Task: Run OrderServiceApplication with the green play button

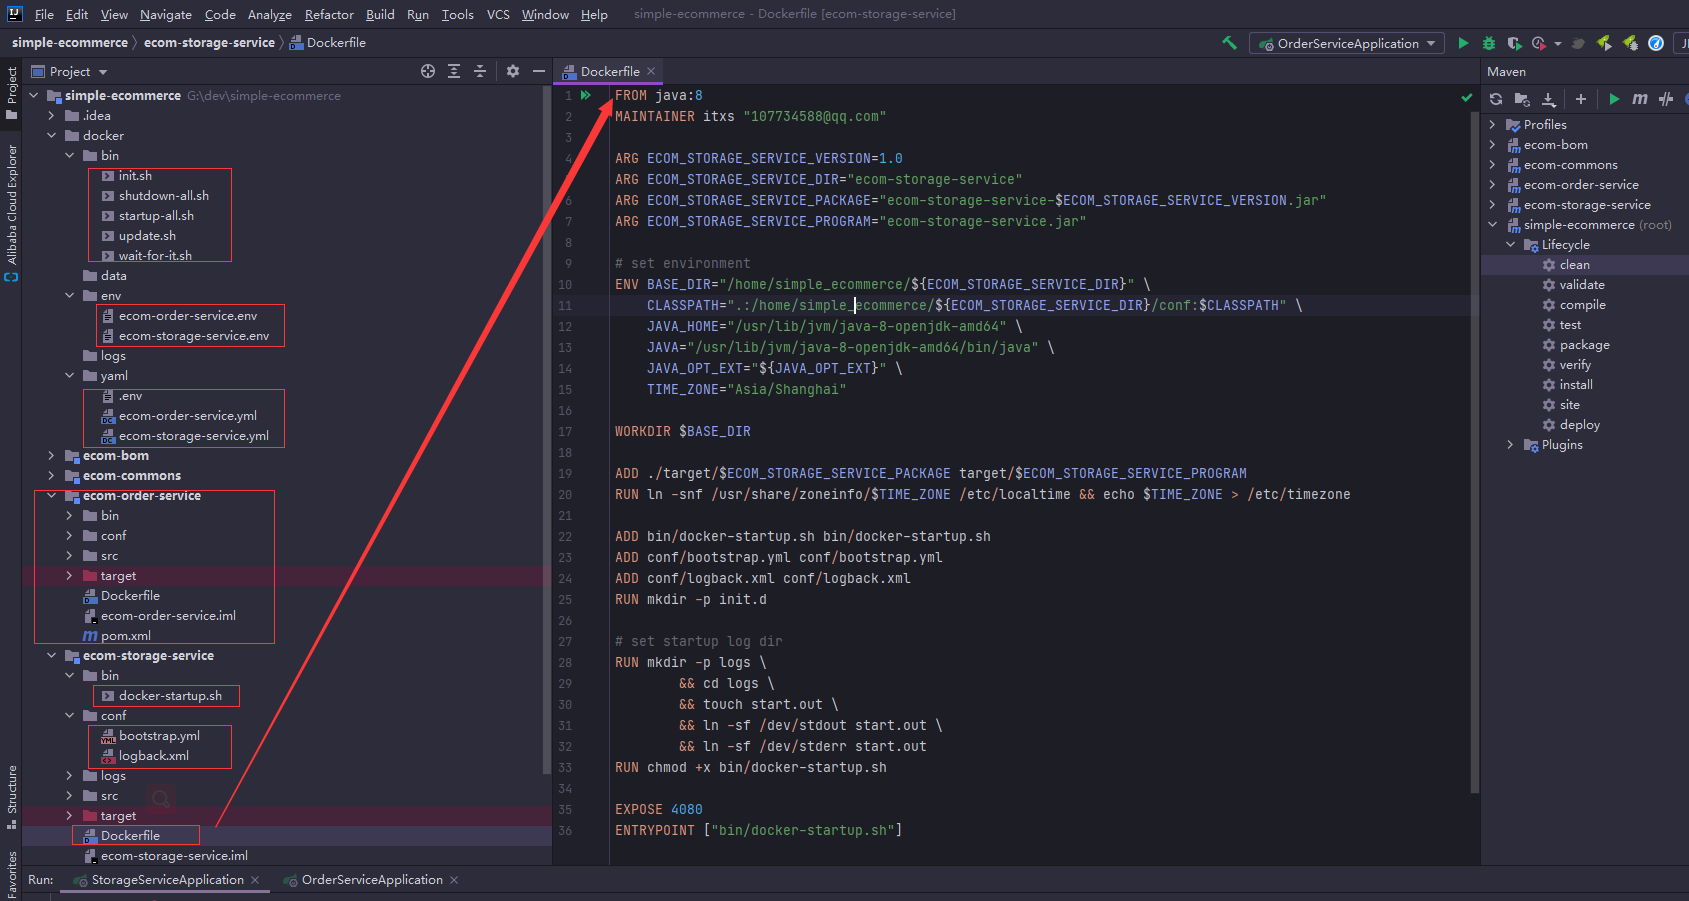Action: [1463, 43]
